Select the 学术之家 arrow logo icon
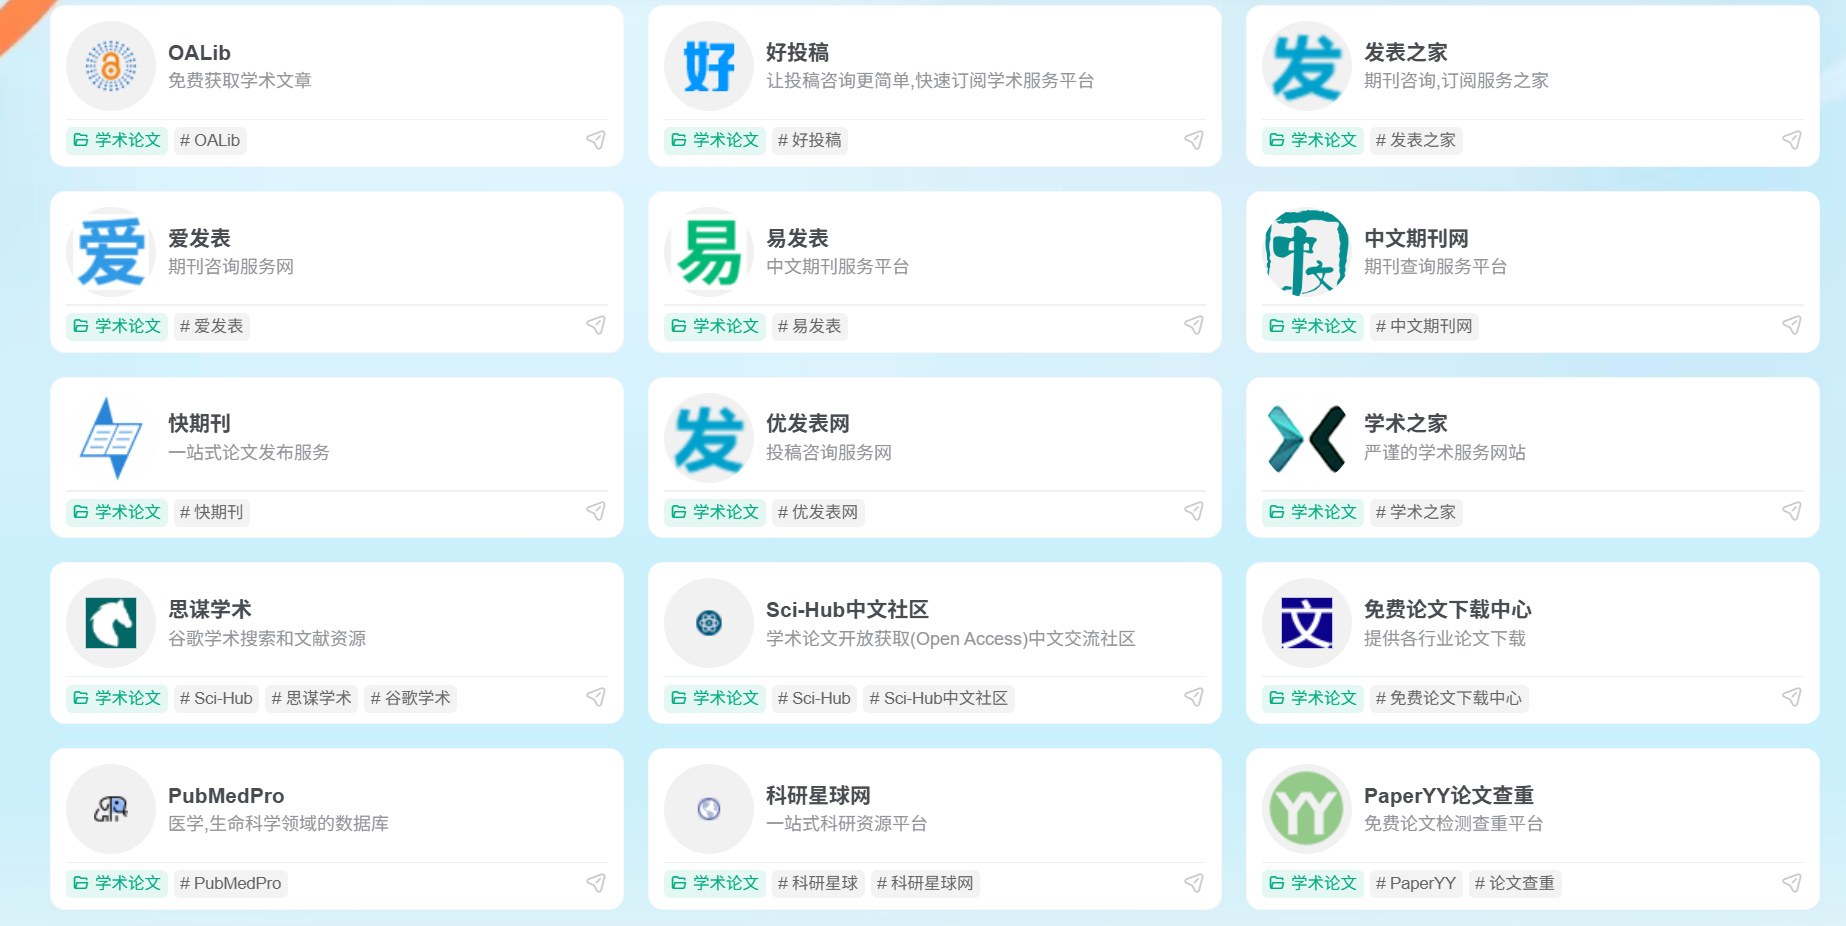Viewport: 1846px width, 926px height. 1306,438
